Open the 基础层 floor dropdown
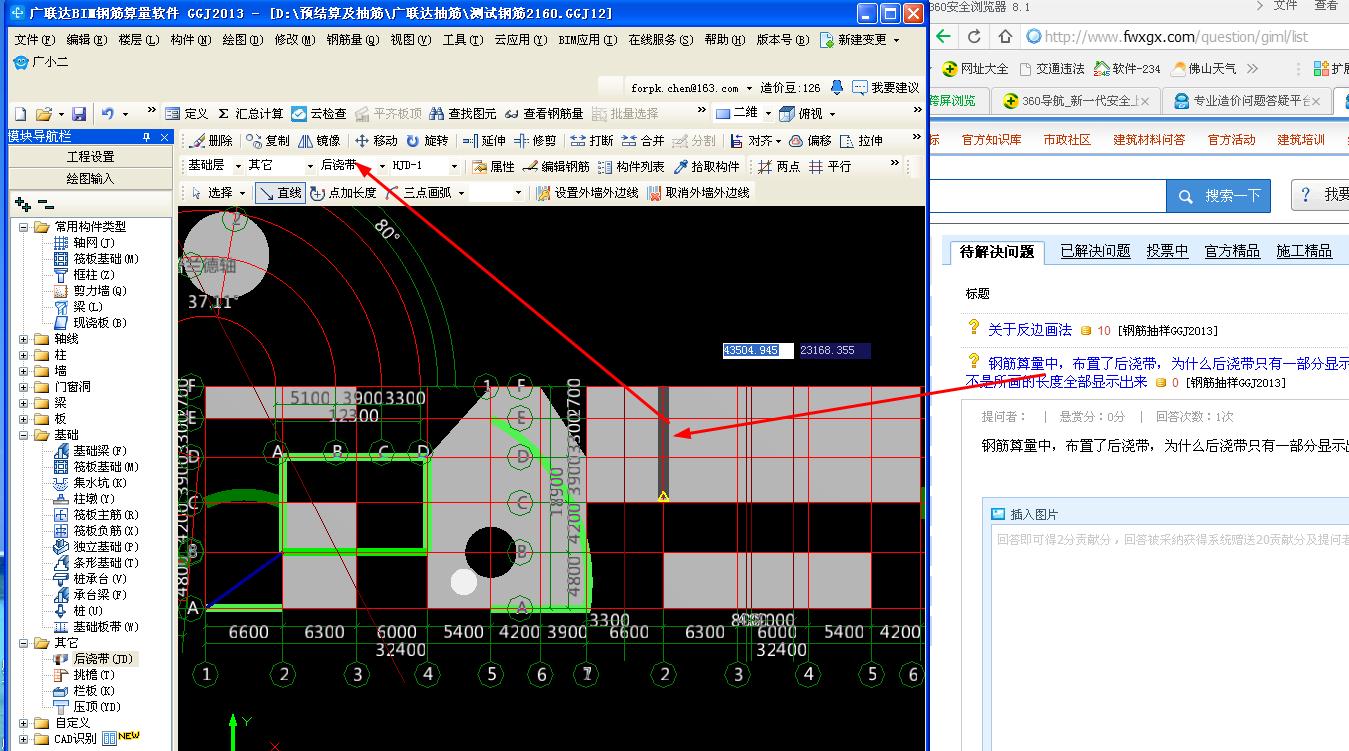 pos(238,167)
